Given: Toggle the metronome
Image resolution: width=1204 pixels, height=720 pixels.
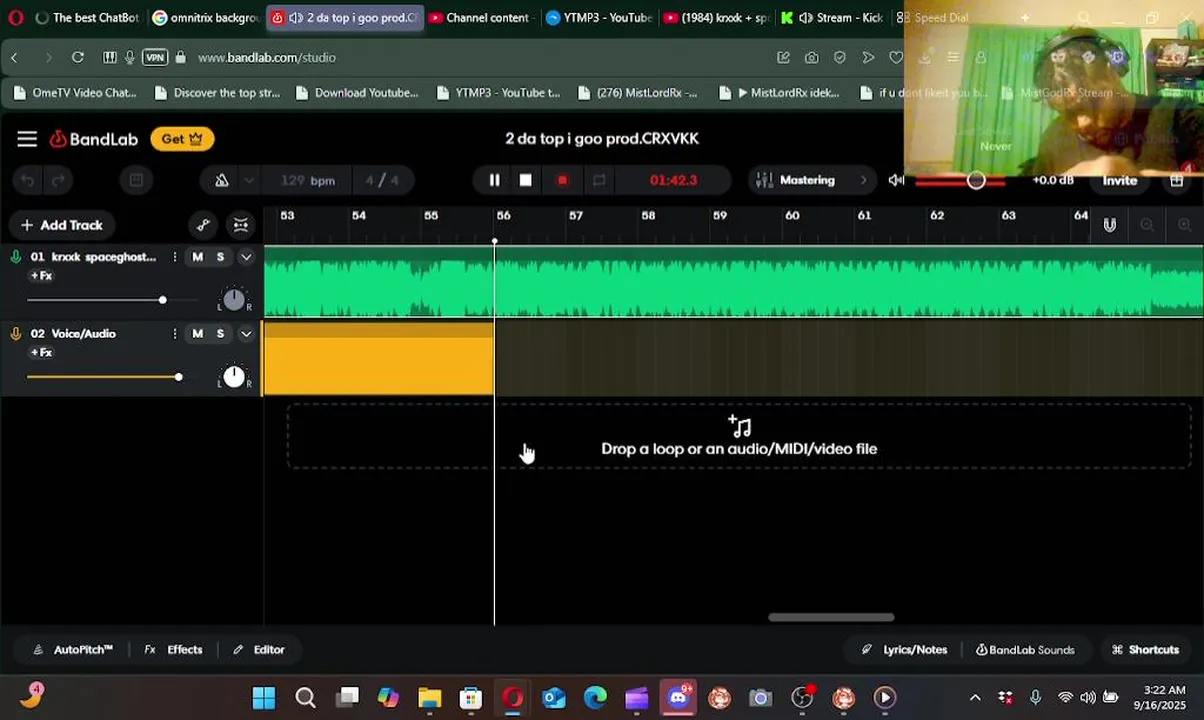Looking at the screenshot, I should point(222,180).
